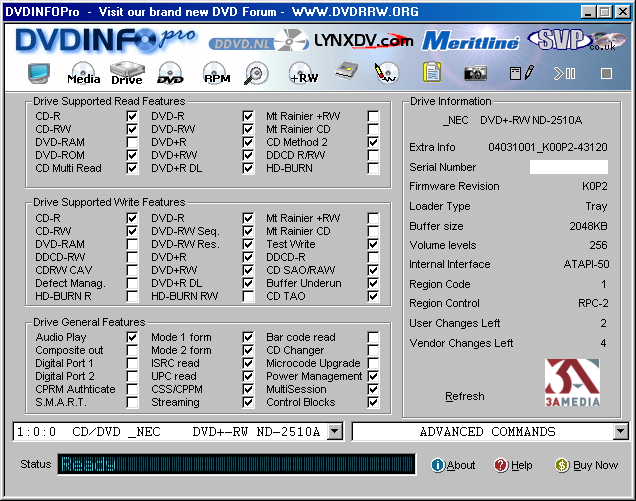Expand the ADVANCED COMMANDS dropdown arrow
The height and width of the screenshot is (501, 636).
(621, 431)
